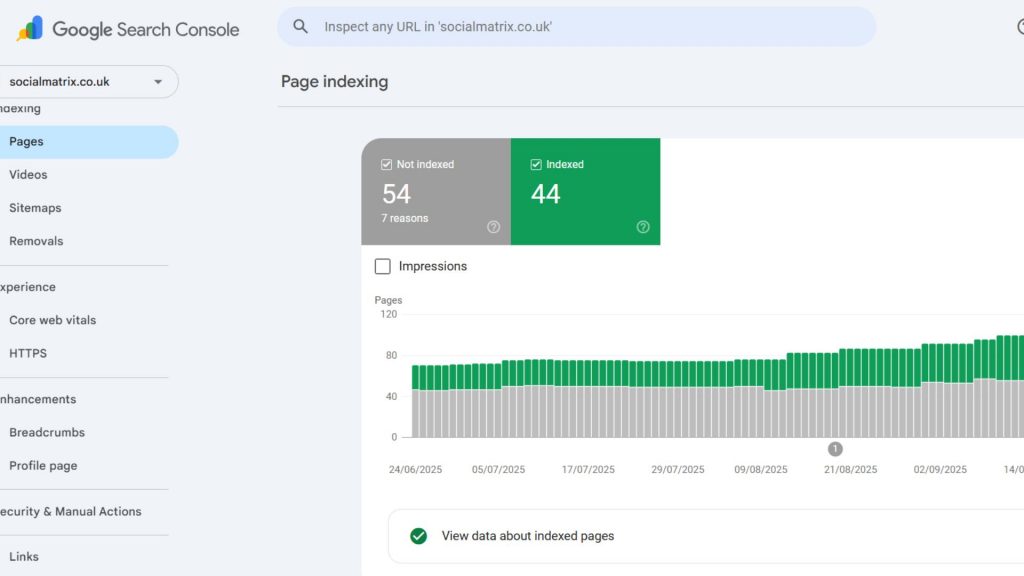
Task: Open help icon on Indexed card
Action: click(x=643, y=227)
